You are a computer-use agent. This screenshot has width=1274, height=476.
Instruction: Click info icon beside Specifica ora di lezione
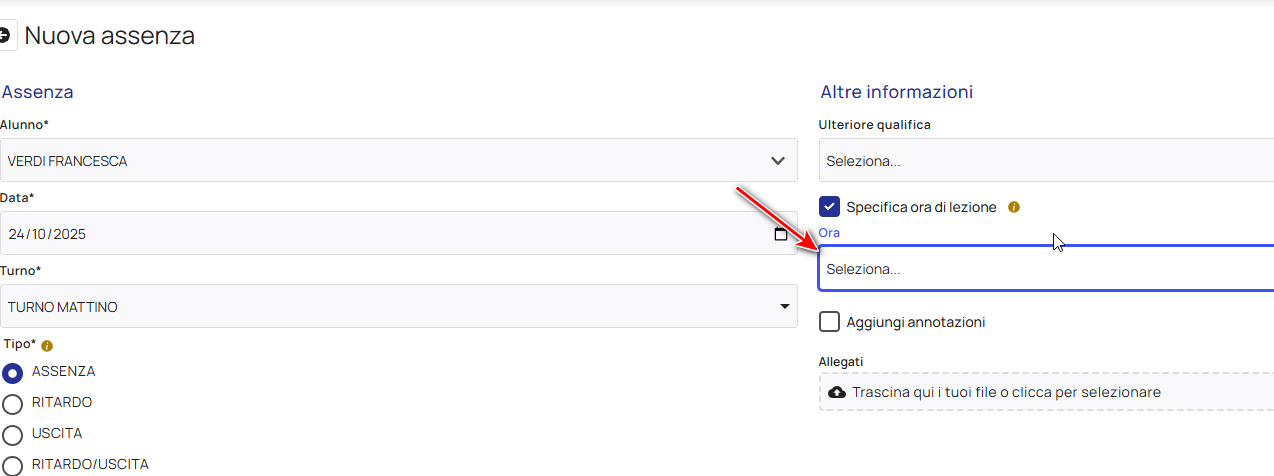[1013, 207]
